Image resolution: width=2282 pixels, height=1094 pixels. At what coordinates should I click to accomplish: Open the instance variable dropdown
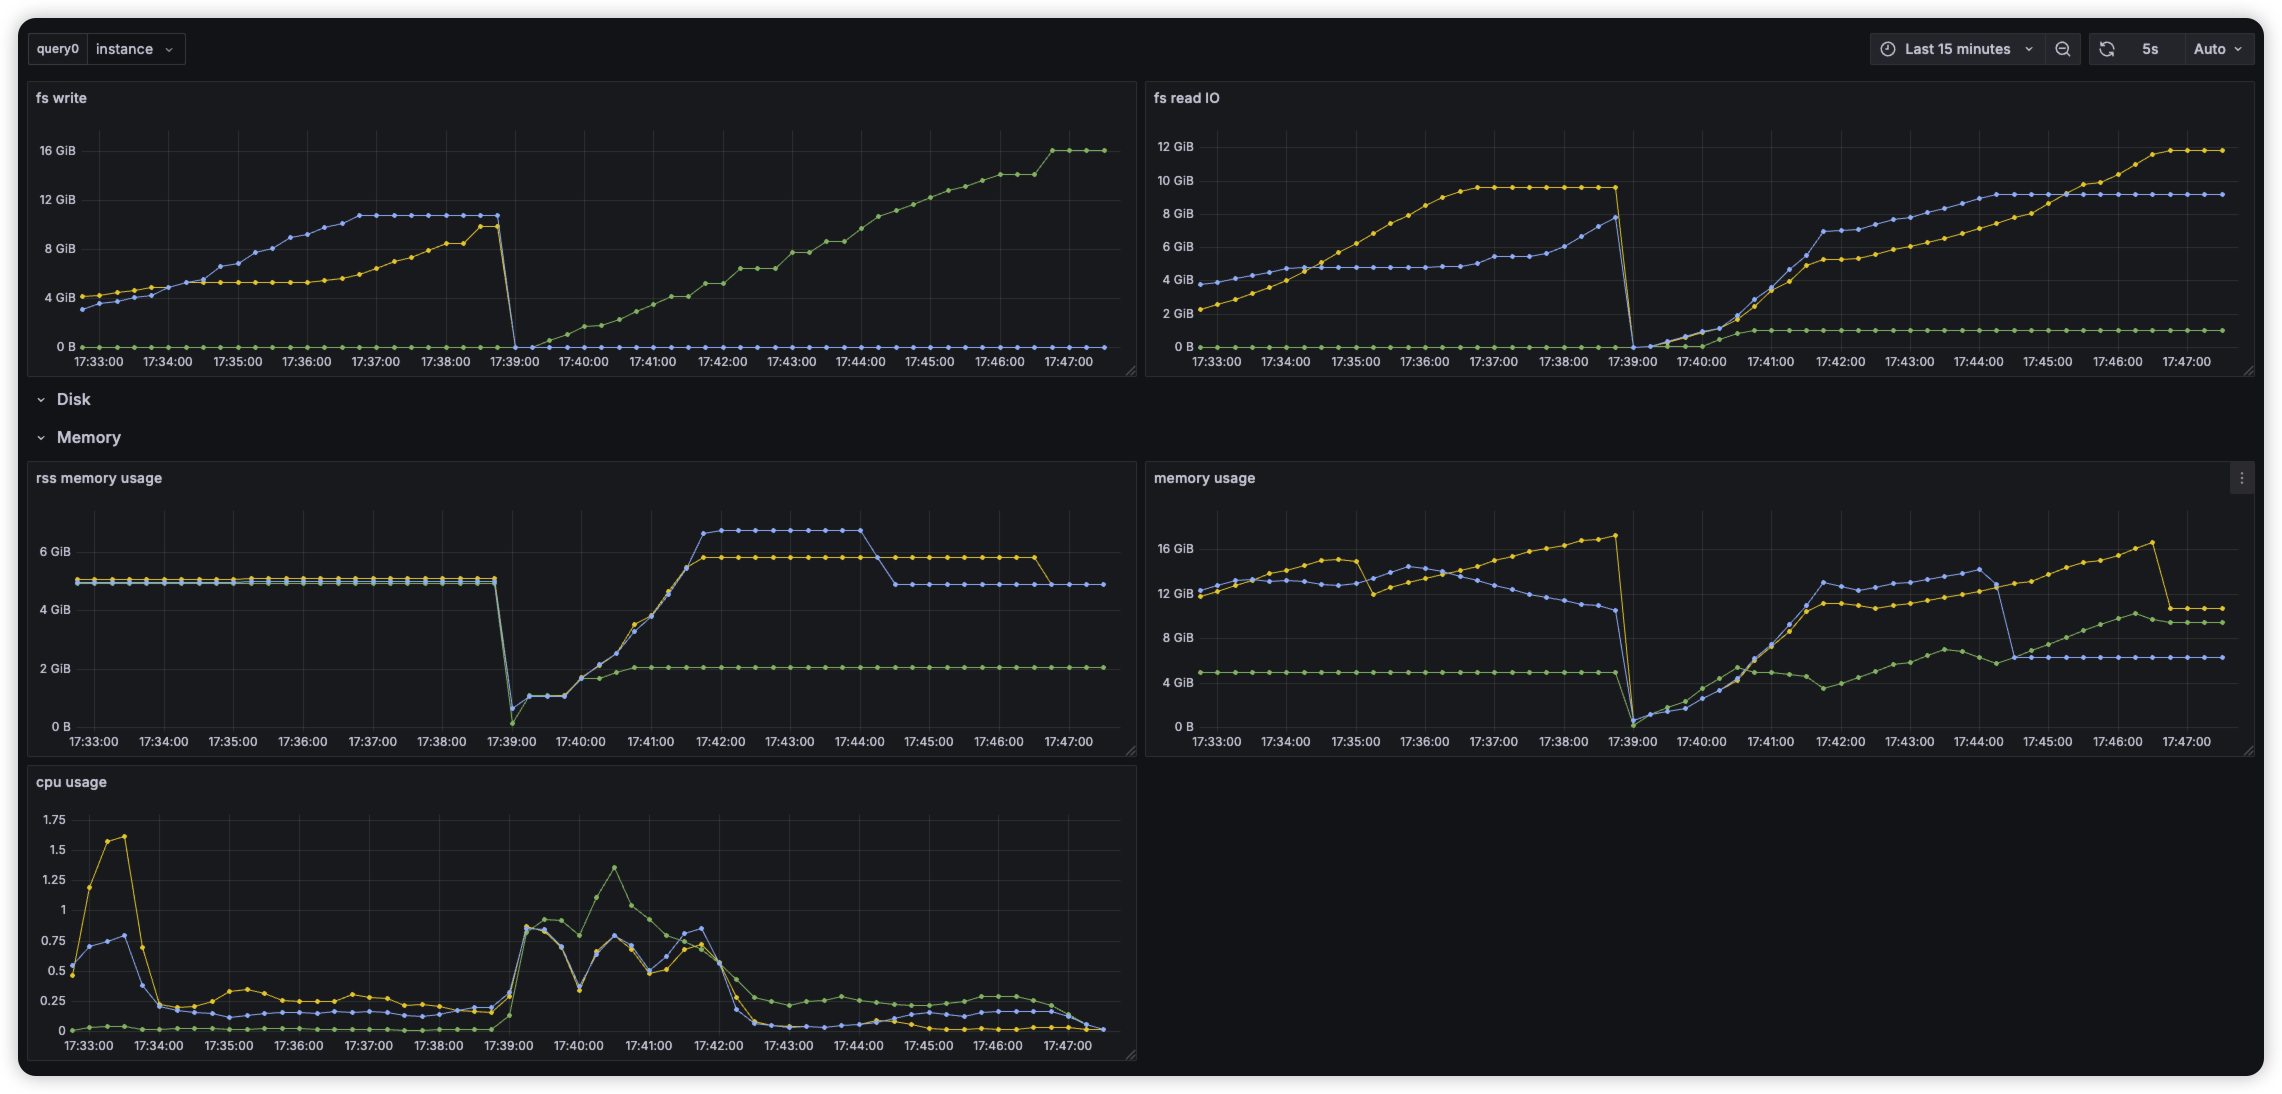point(135,49)
